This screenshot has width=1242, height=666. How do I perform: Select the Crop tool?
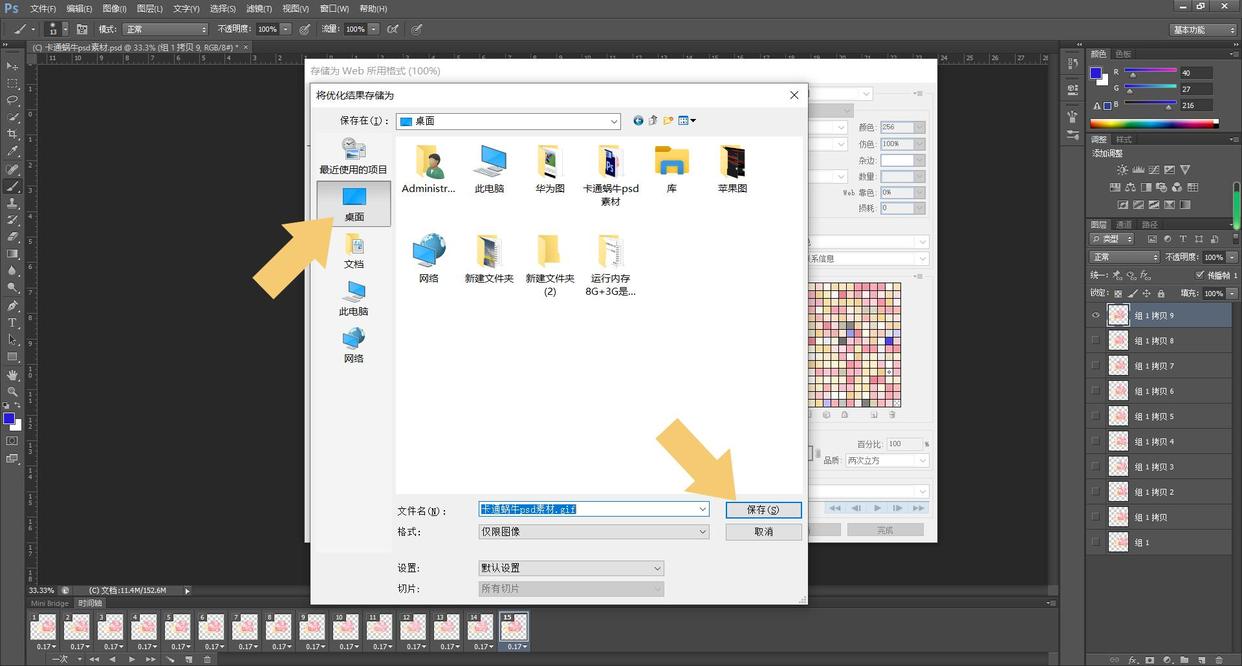pyautogui.click(x=13, y=134)
